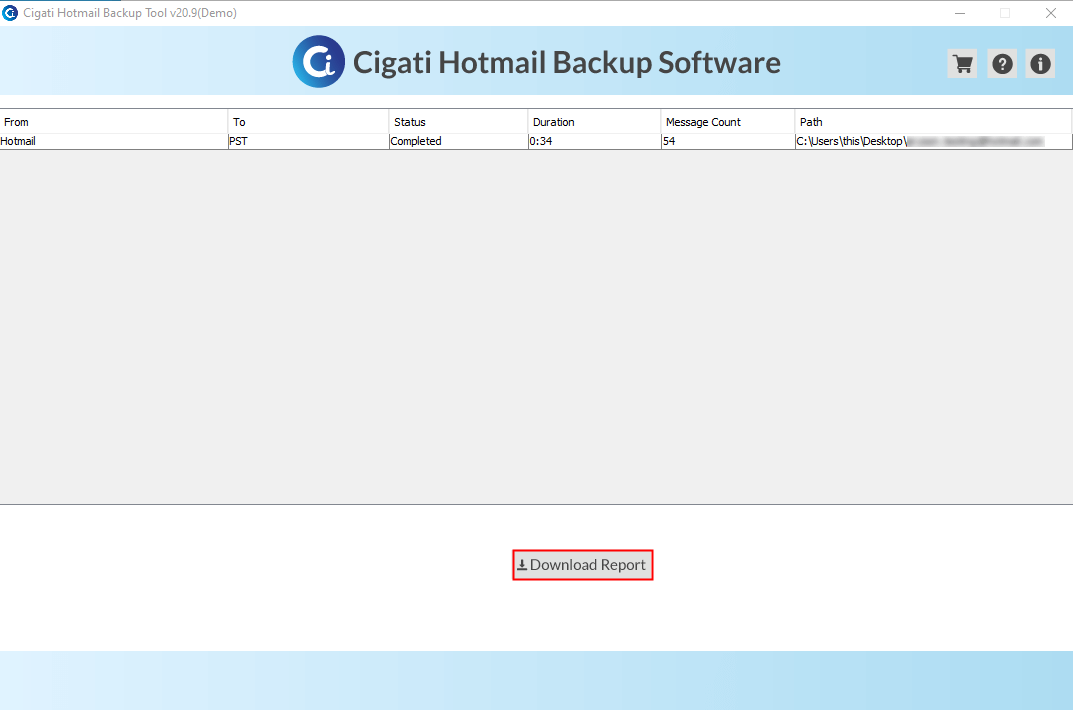The image size is (1073, 710).
Task: Select the Status column header
Action: pyautogui.click(x=458, y=122)
